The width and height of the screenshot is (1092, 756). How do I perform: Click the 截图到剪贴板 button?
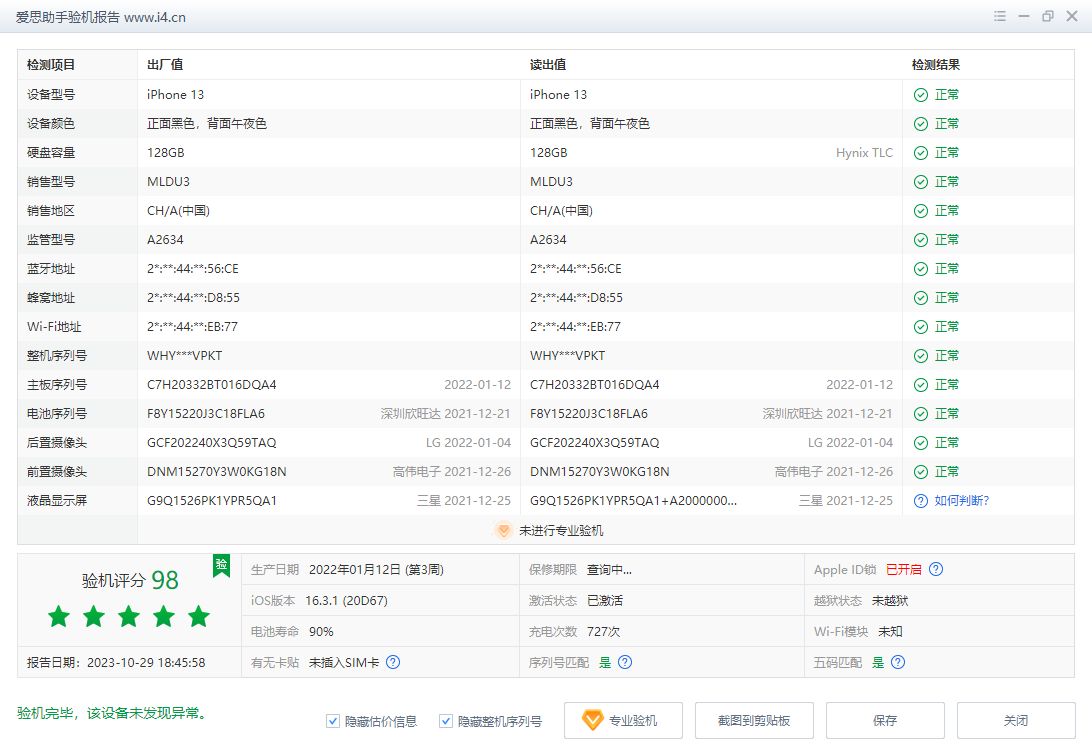[753, 720]
